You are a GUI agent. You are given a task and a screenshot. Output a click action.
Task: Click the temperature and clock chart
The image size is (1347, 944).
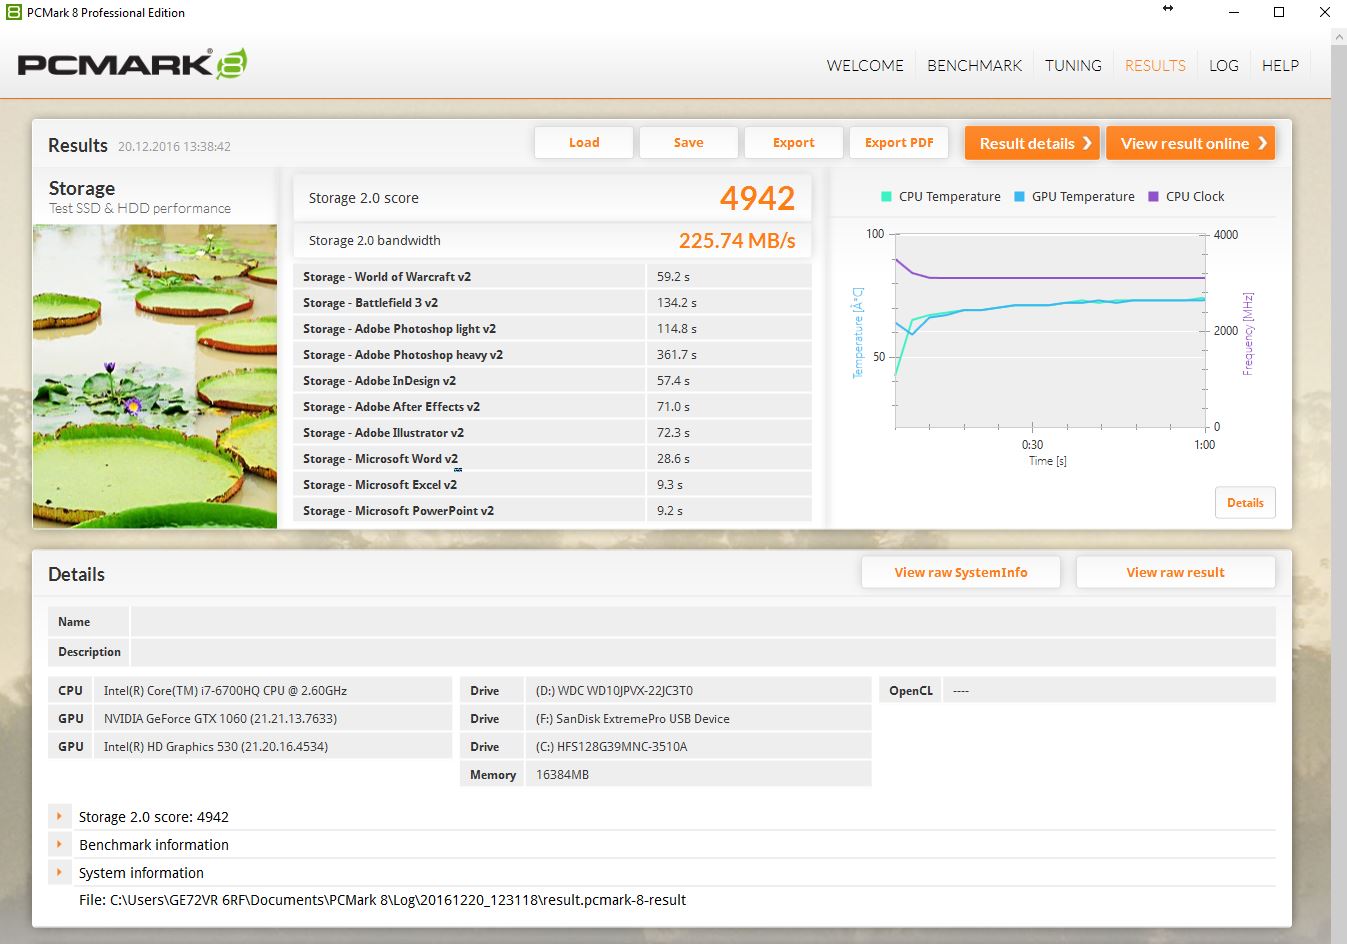point(1050,331)
